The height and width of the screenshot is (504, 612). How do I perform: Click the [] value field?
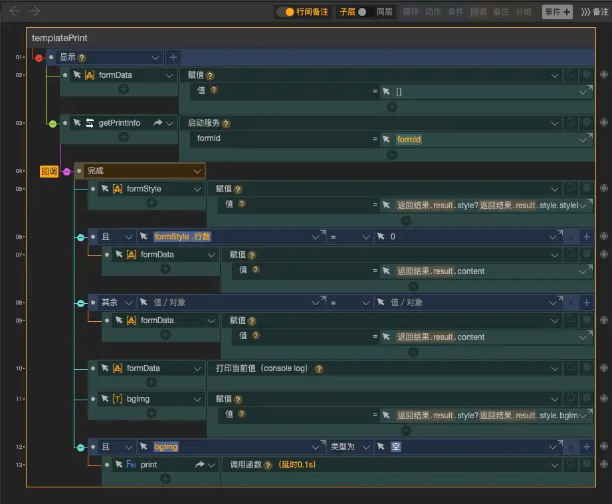(x=486, y=91)
